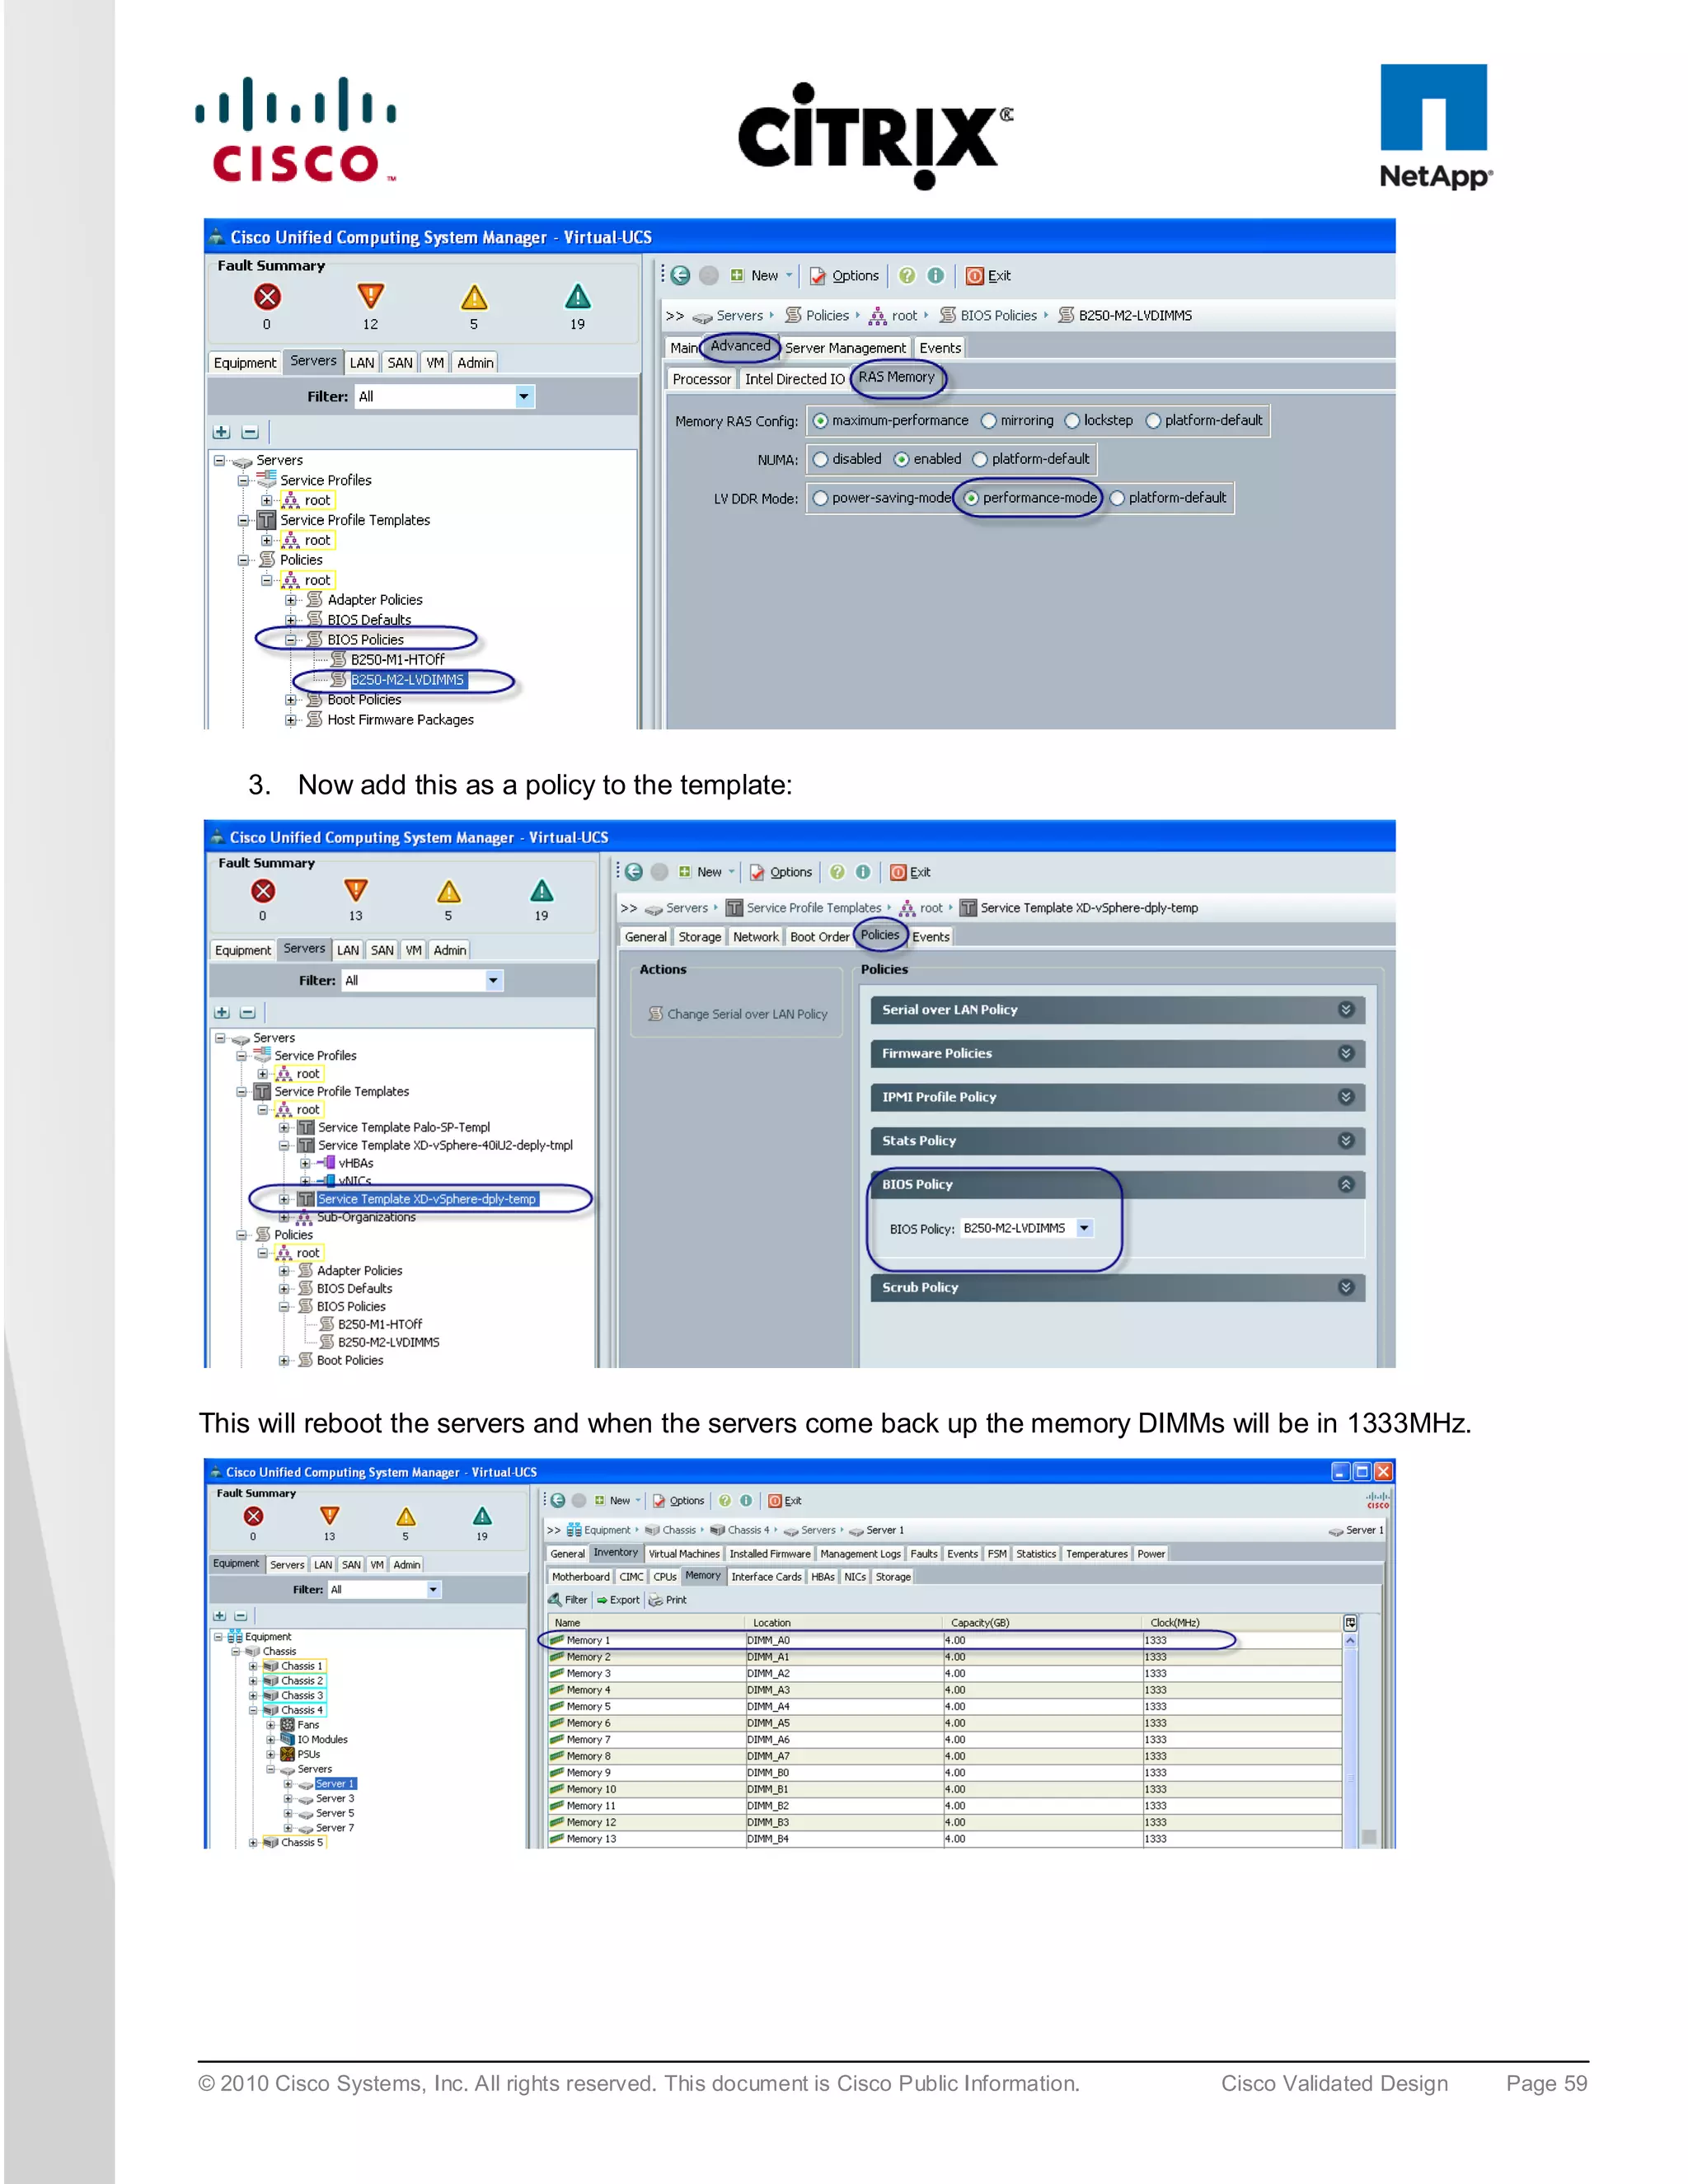The height and width of the screenshot is (2184, 1688).
Task: Expand the Serial over LAN Policy section
Action: [1346, 1010]
